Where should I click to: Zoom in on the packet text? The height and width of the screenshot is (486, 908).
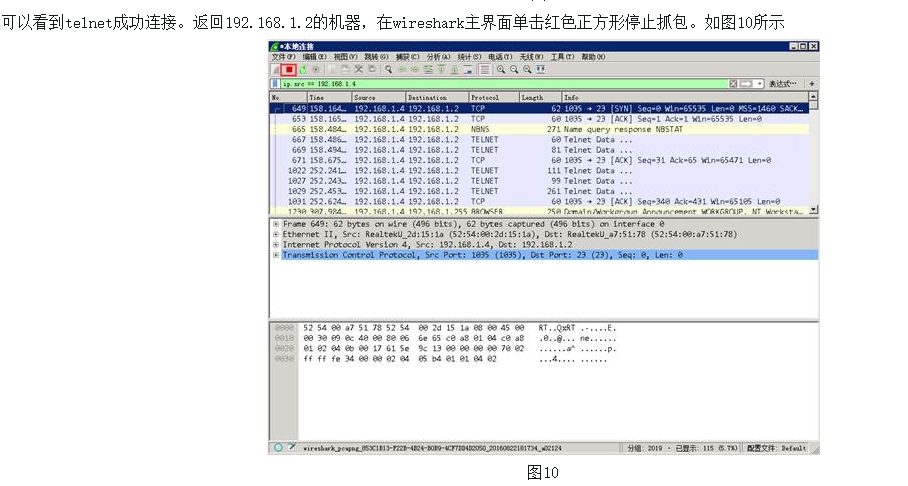tap(501, 70)
